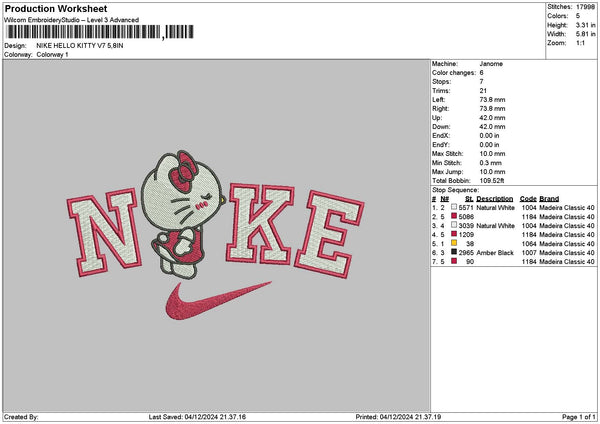Click the "Max Stitch:" label
600x424 pixels.
447,154
